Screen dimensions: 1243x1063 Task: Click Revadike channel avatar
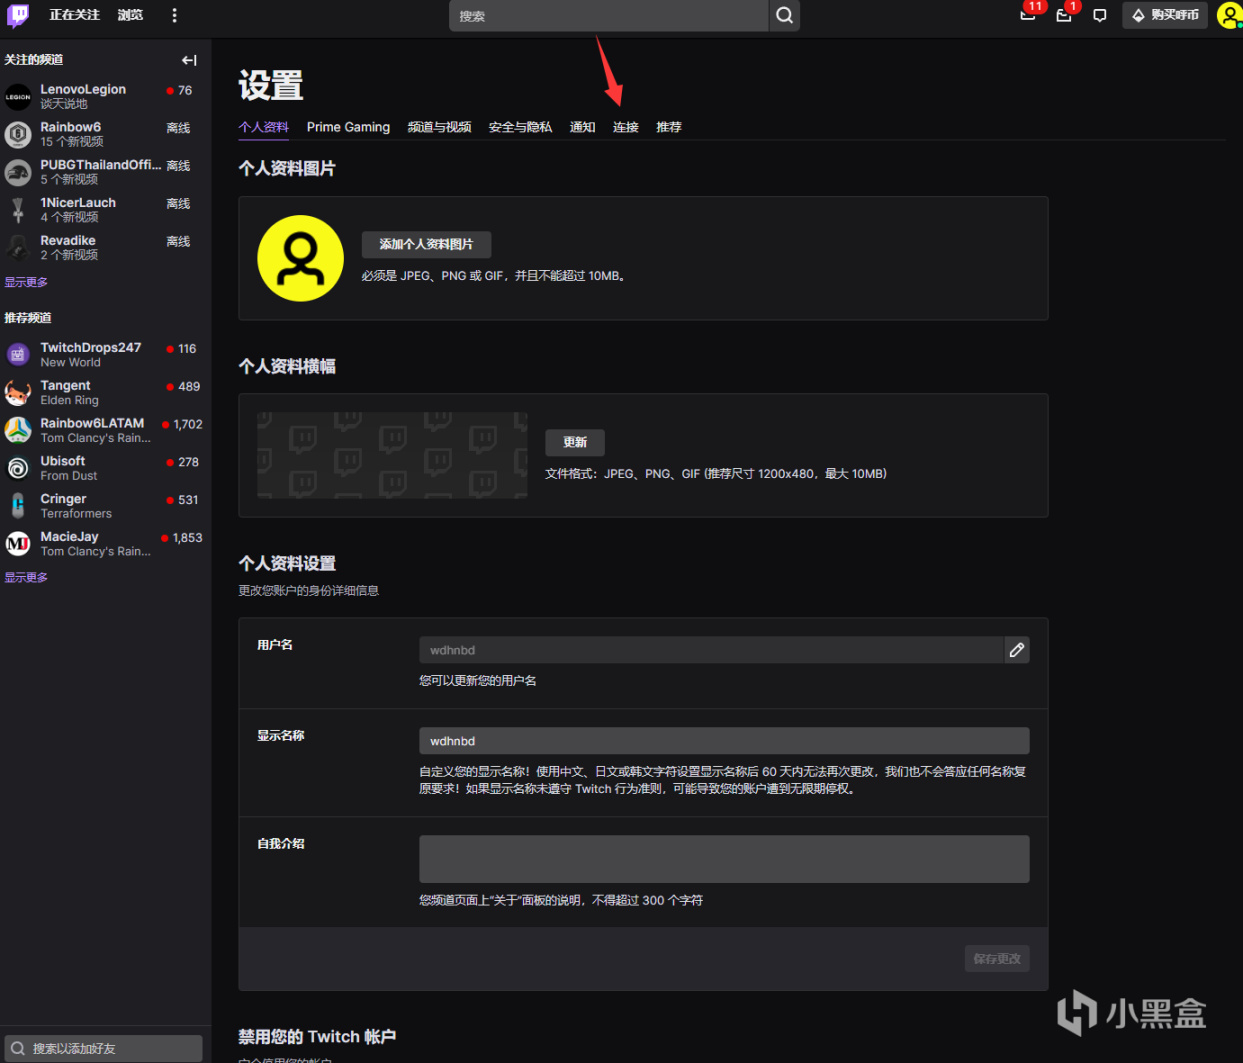(x=18, y=248)
